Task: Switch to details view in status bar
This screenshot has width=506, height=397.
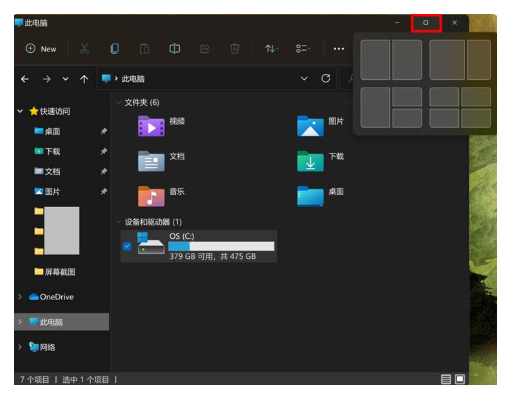Action: pyautogui.click(x=446, y=379)
